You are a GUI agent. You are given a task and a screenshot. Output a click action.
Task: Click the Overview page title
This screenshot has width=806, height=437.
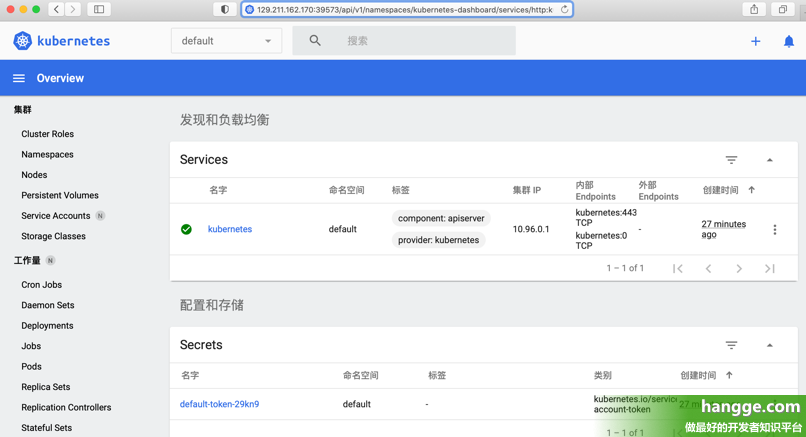(x=60, y=78)
